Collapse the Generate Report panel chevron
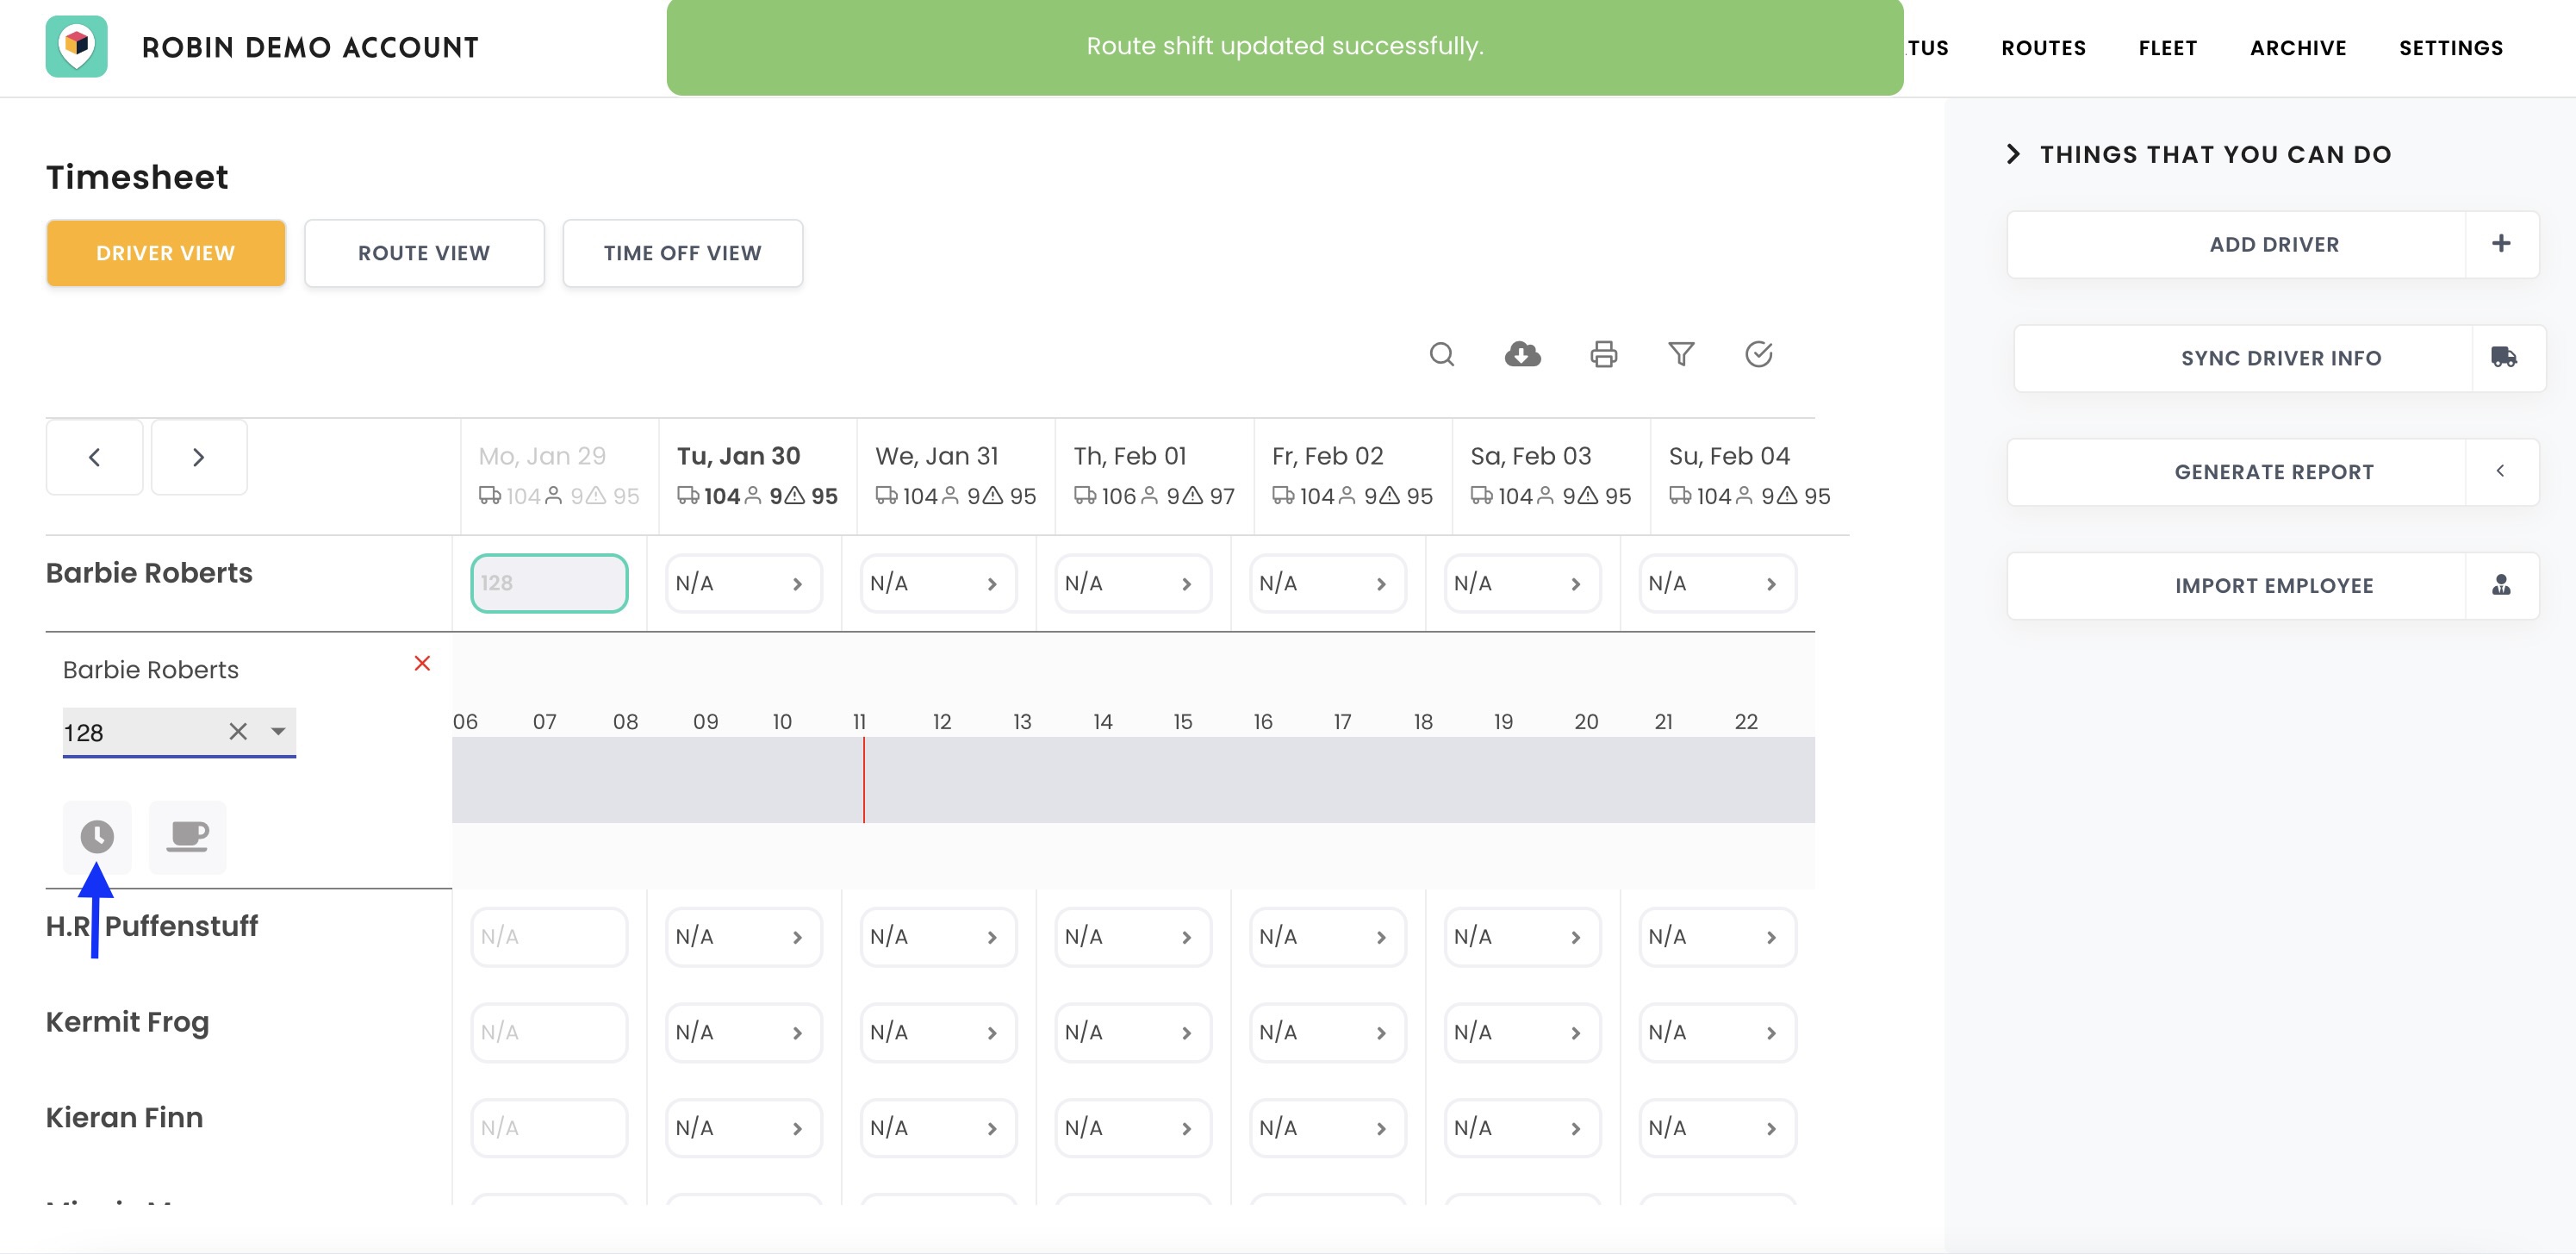The width and height of the screenshot is (2576, 1254). (x=2501, y=471)
